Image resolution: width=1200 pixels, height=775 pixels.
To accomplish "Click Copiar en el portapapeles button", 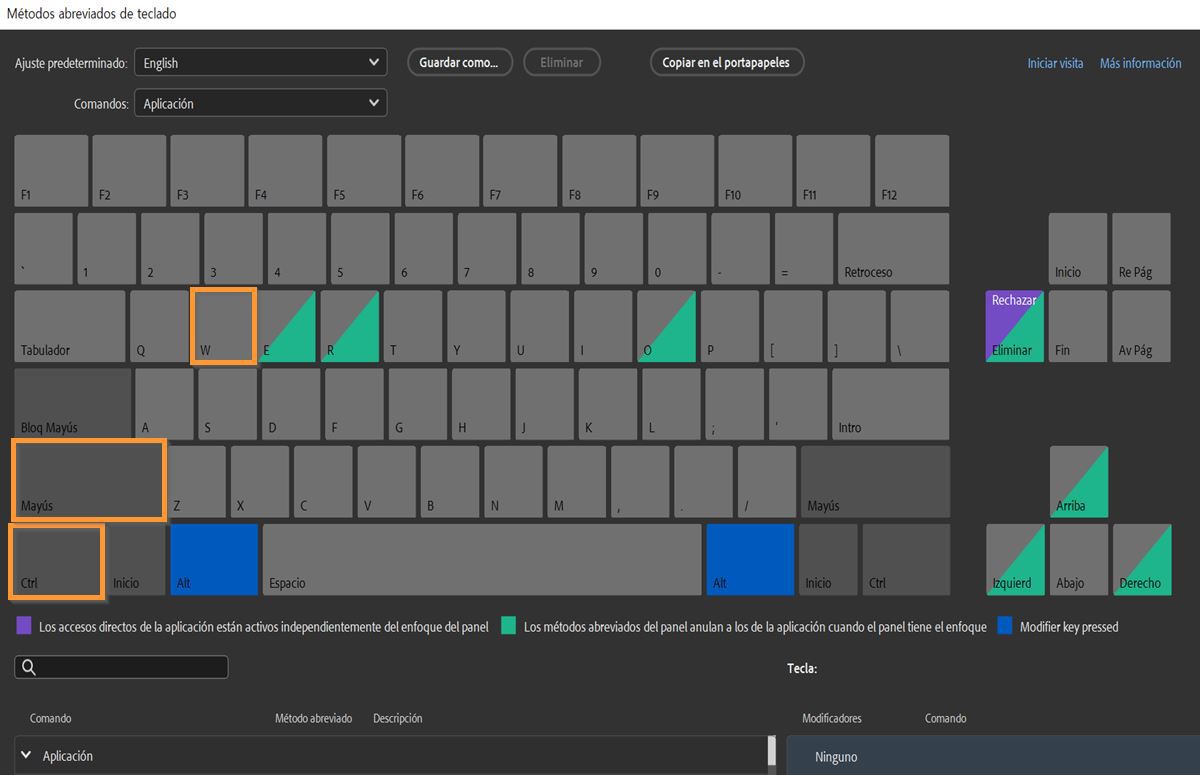I will [x=726, y=62].
